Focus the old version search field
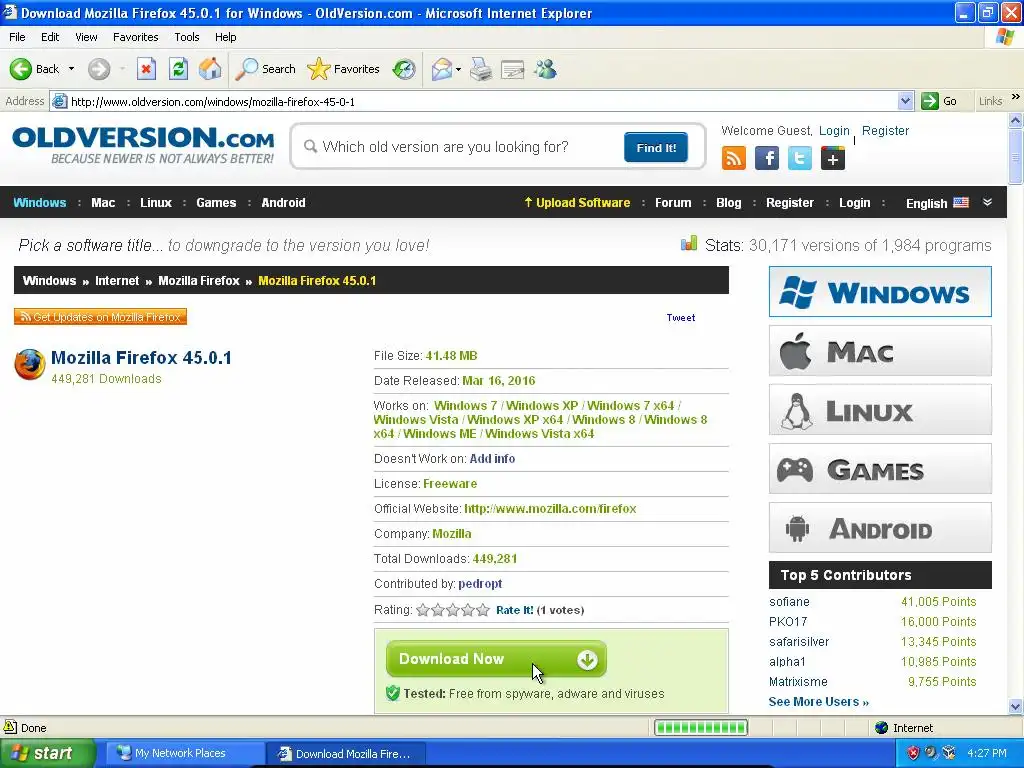The width and height of the screenshot is (1024, 768). pyautogui.click(x=462, y=147)
